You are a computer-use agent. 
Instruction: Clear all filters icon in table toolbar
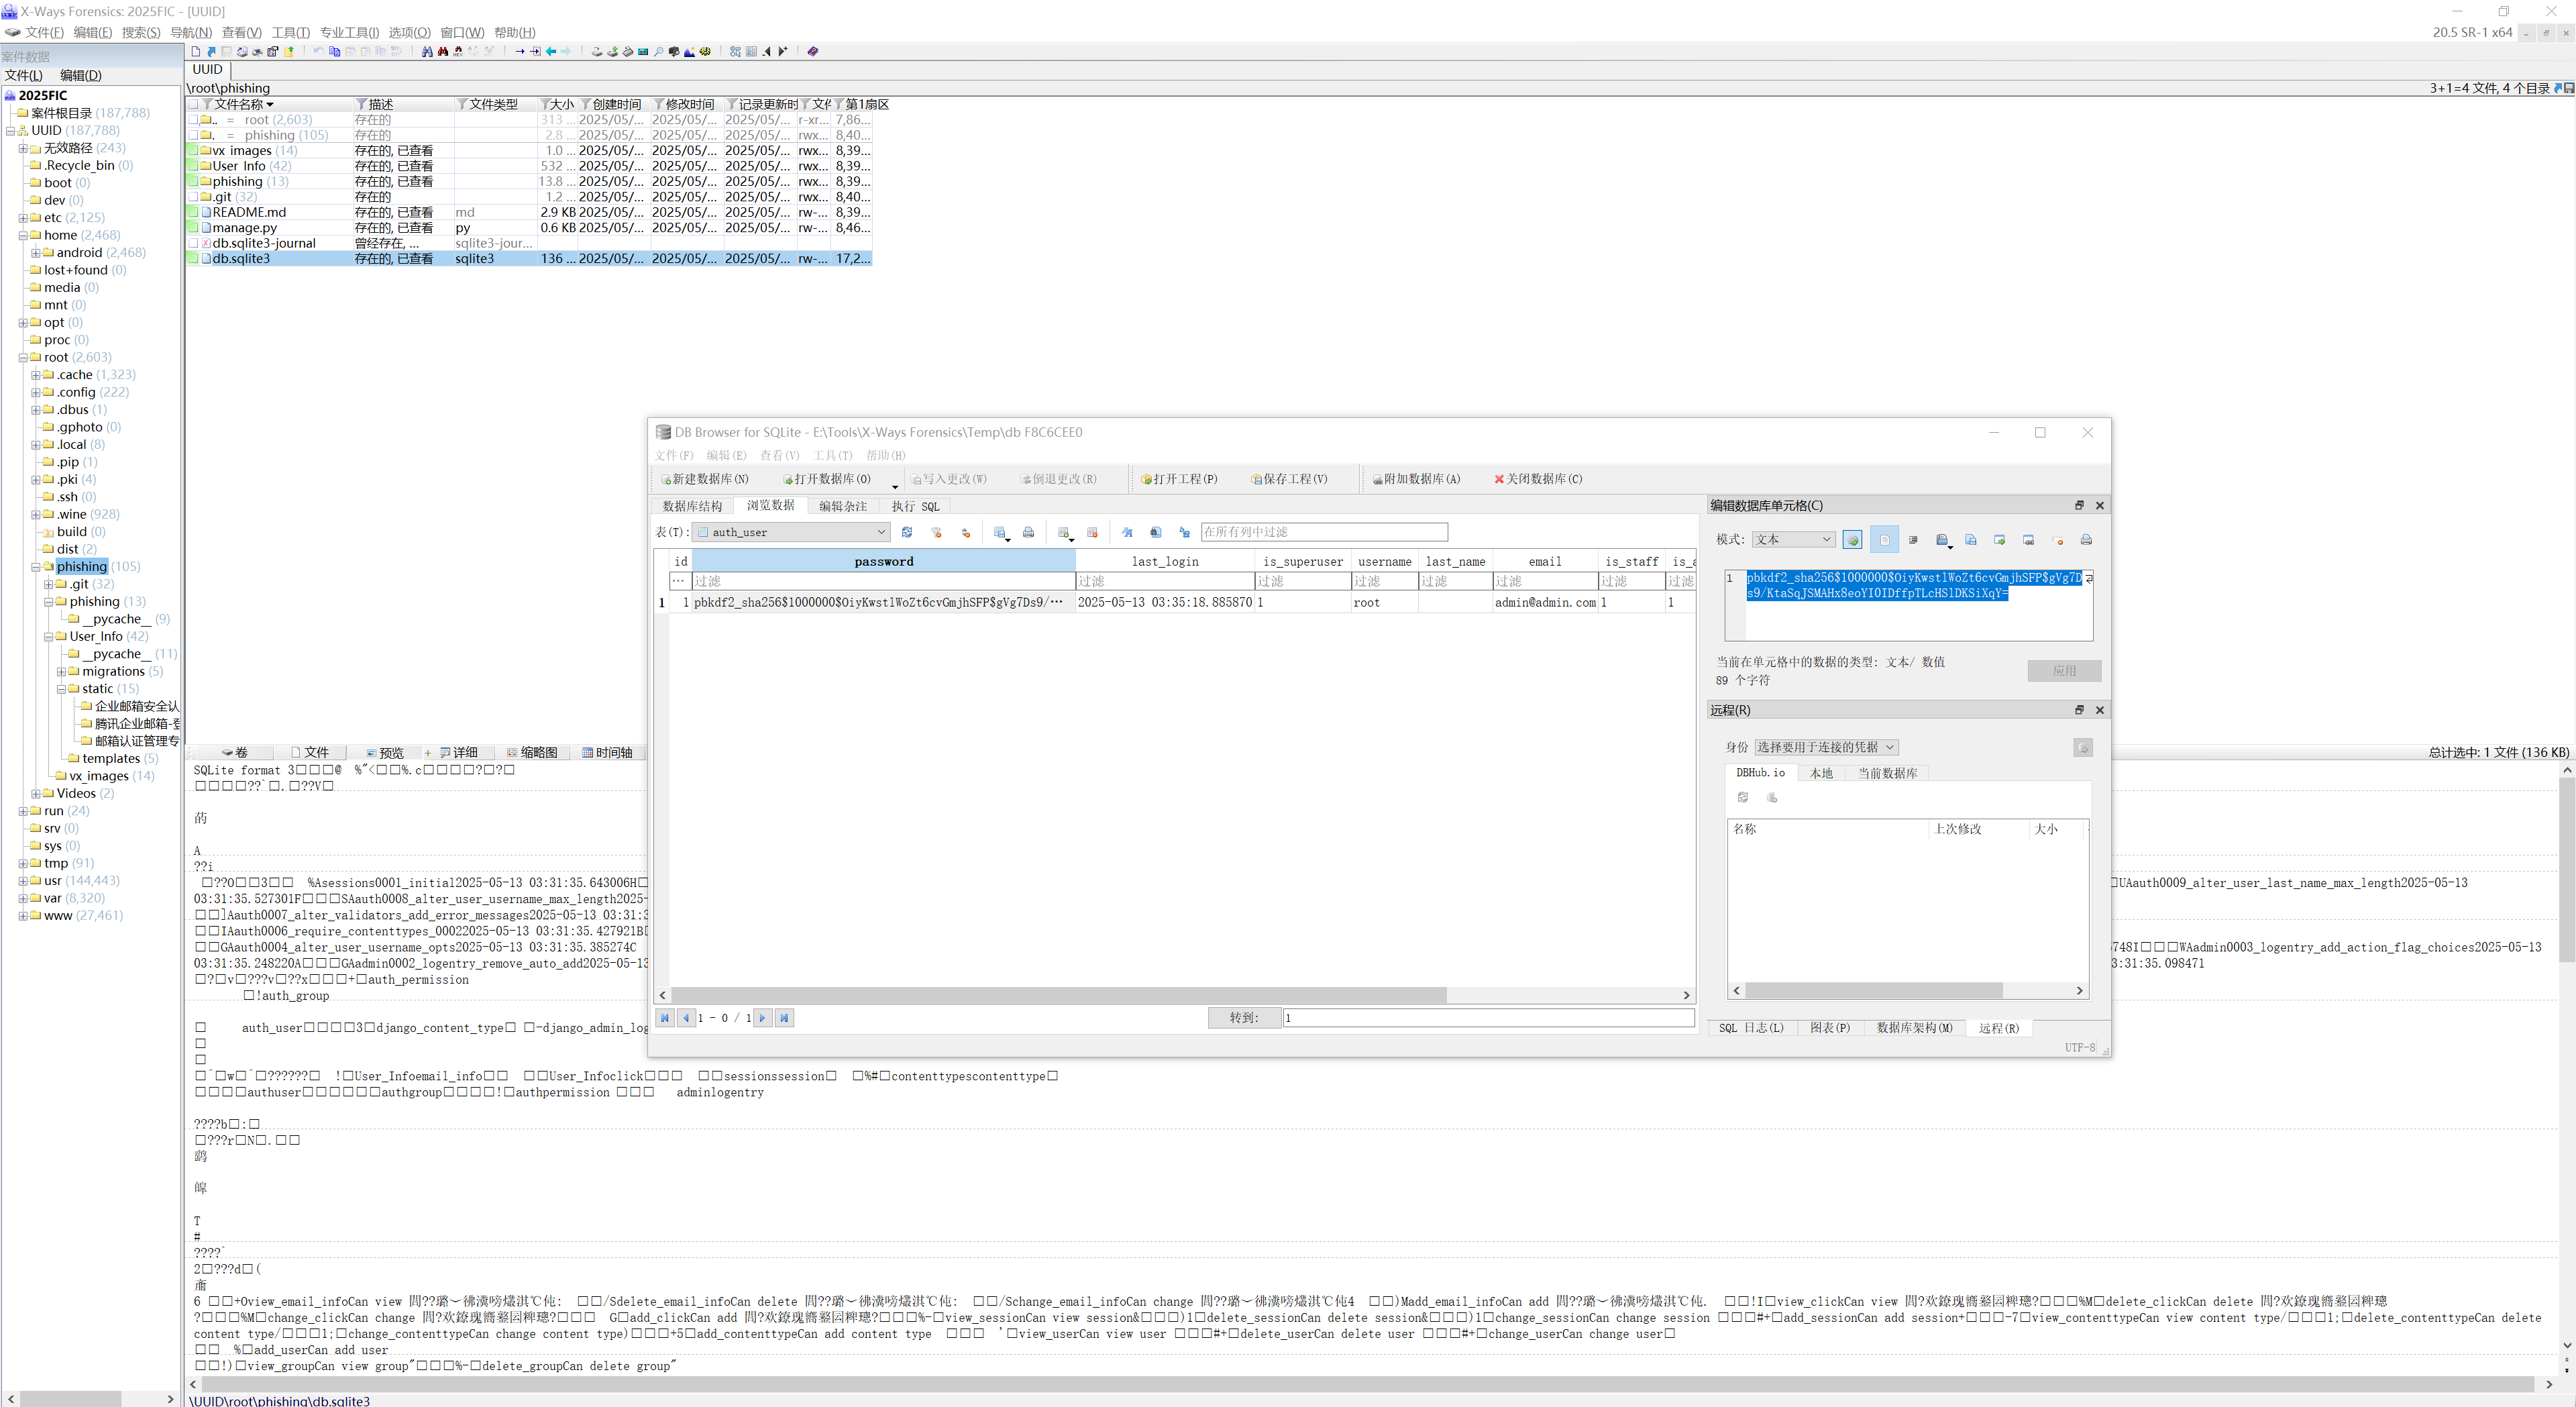(937, 532)
